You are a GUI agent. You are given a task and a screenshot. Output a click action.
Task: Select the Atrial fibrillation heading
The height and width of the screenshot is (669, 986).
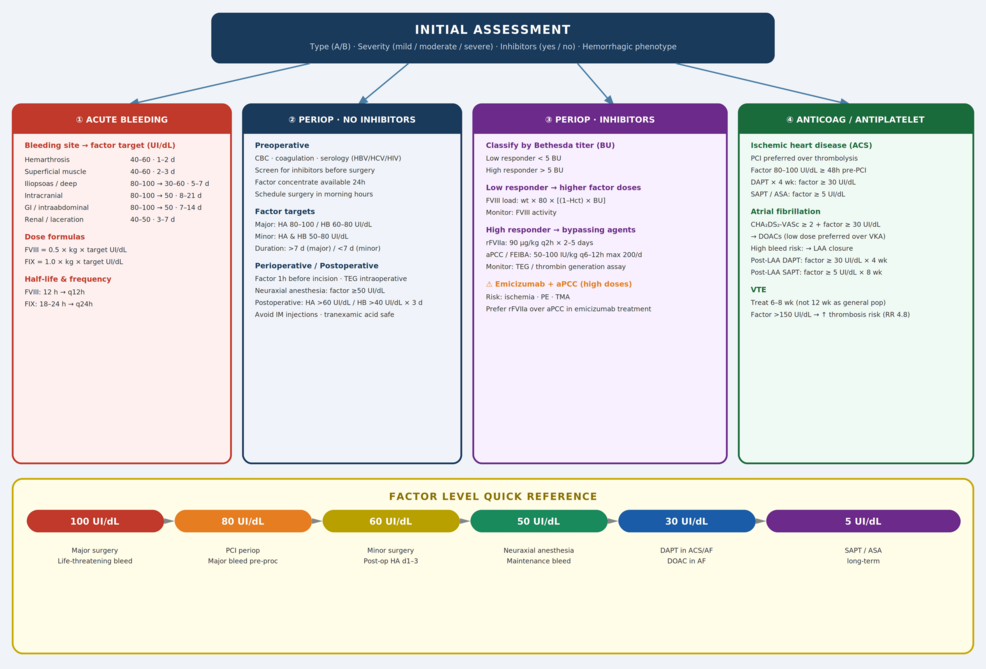click(785, 211)
